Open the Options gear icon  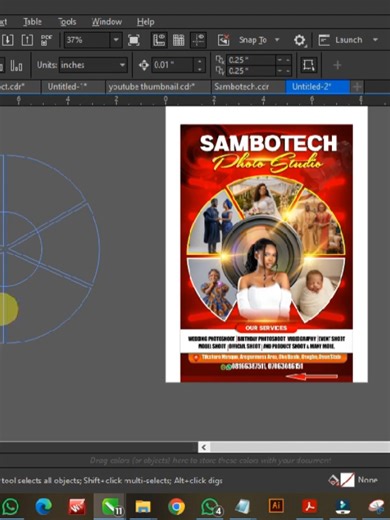coord(299,40)
